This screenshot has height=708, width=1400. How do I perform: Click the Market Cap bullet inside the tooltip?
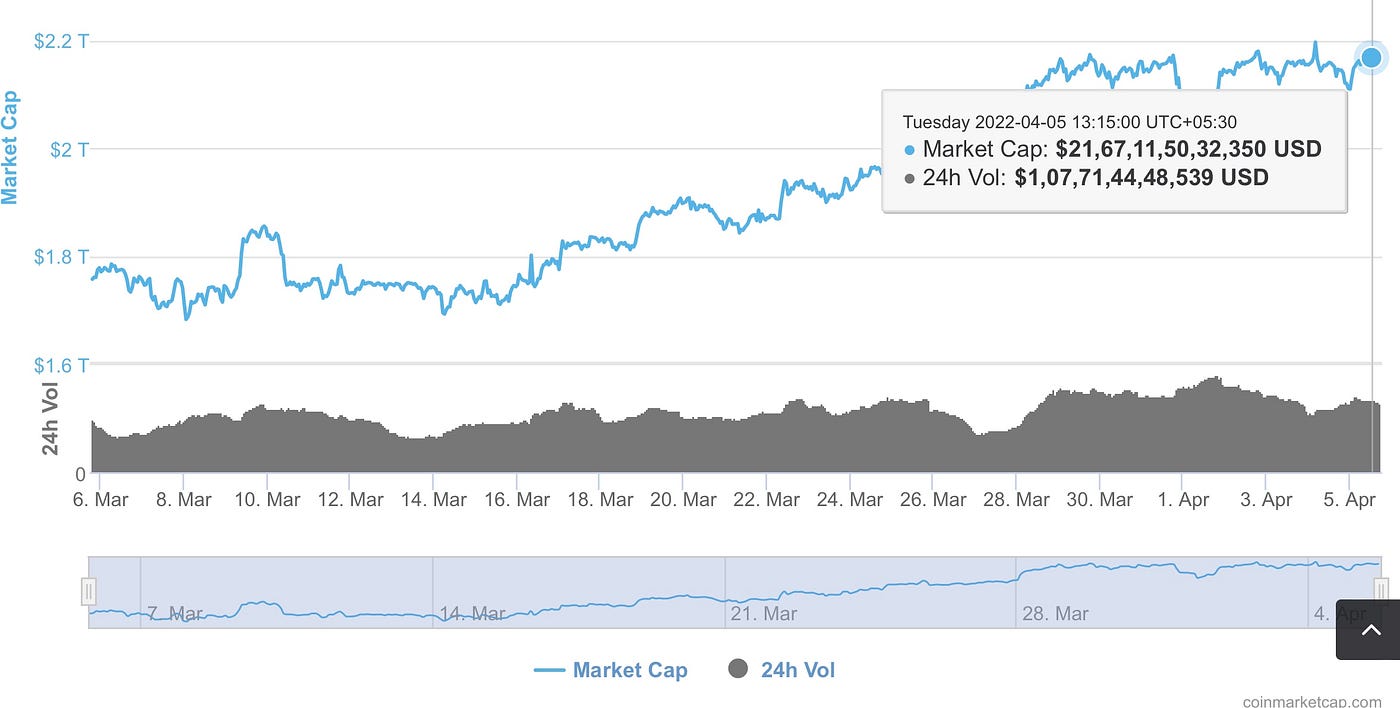tap(908, 149)
